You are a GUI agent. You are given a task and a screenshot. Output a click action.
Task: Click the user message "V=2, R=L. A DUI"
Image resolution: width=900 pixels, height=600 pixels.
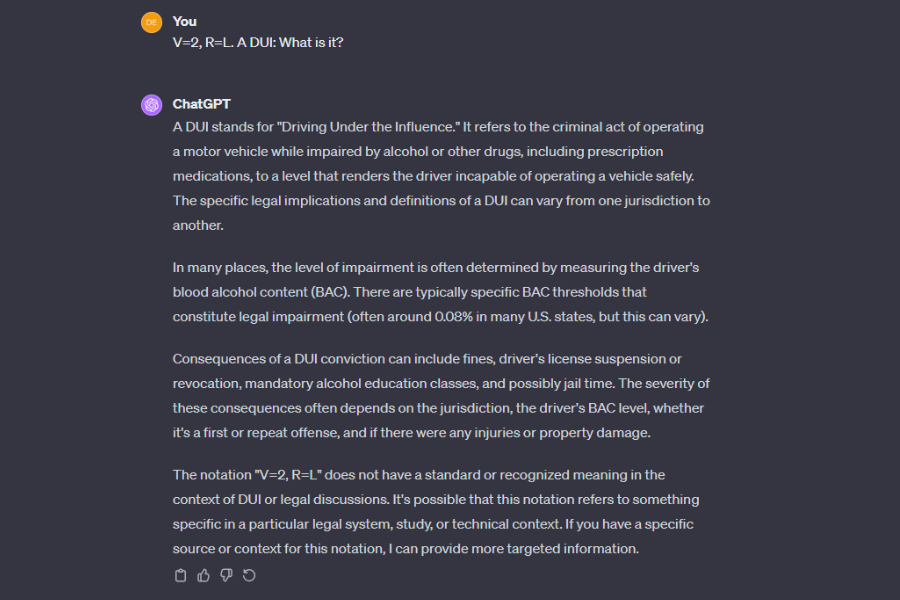258,43
